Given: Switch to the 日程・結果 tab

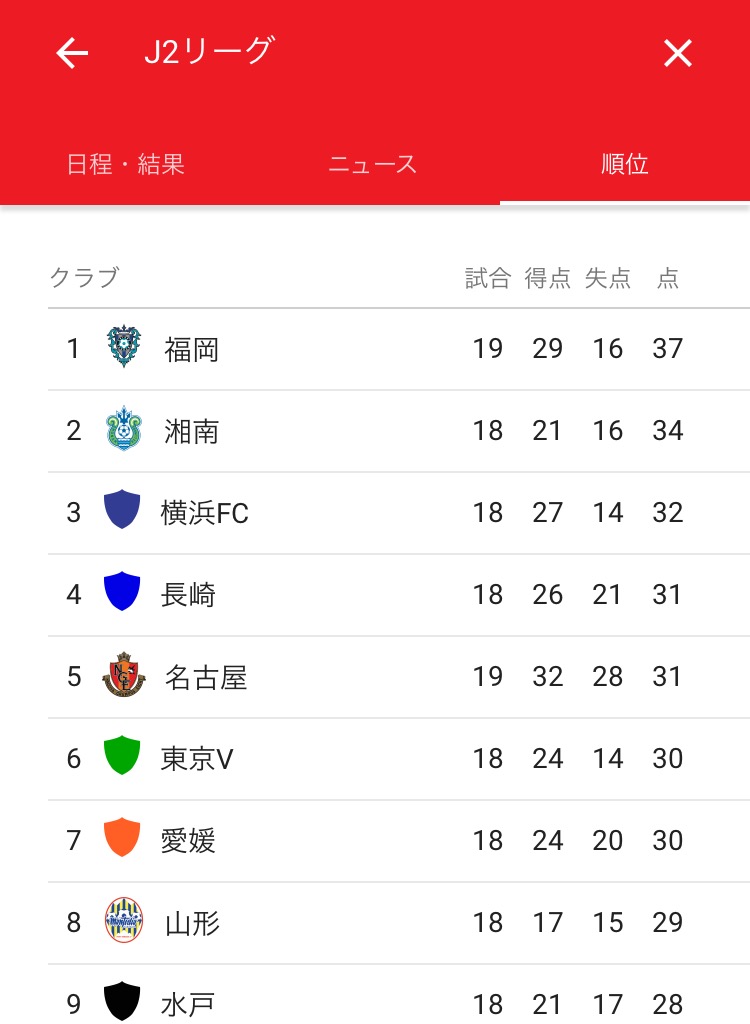Looking at the screenshot, I should tap(126, 165).
